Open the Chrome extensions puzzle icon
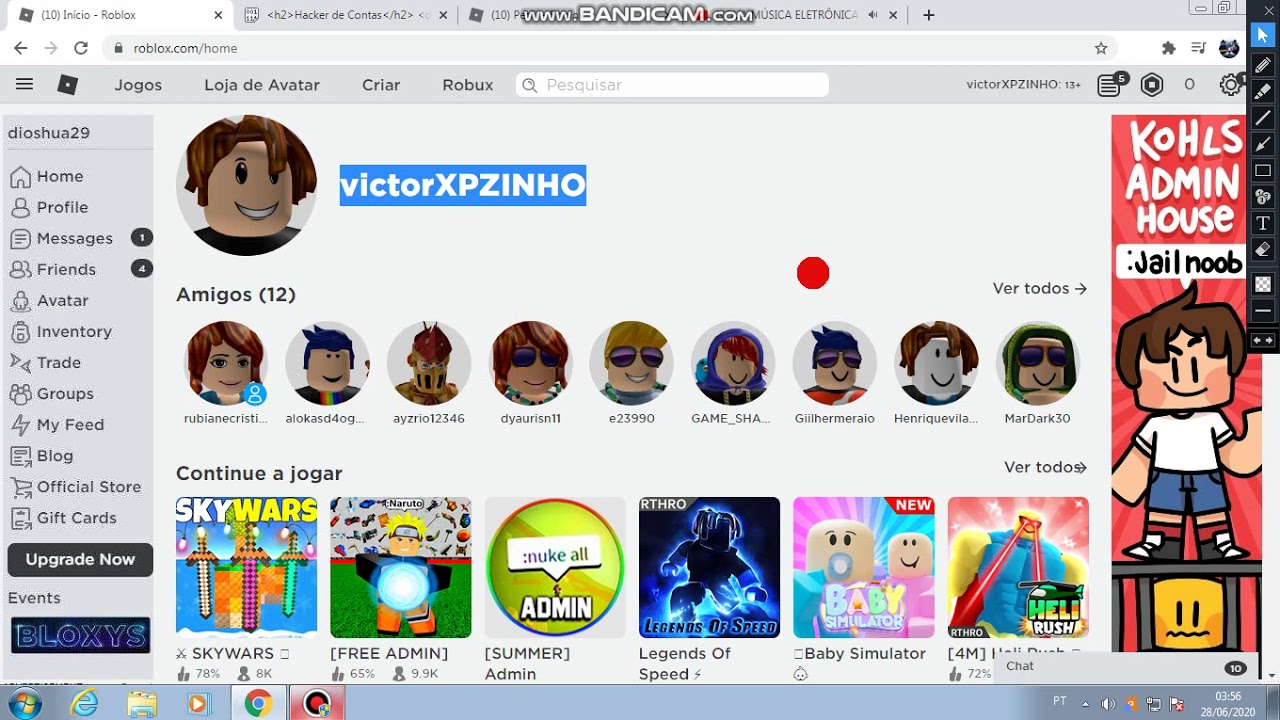This screenshot has height=720, width=1280. 1168,48
